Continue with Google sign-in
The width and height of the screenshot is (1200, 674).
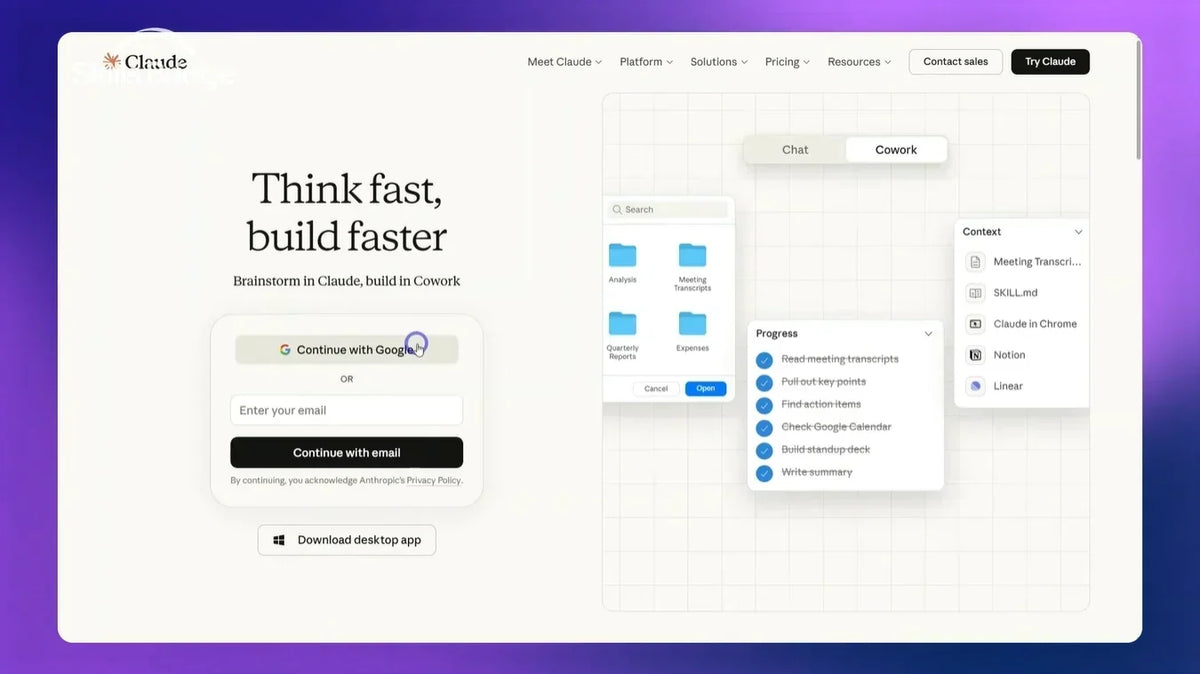point(346,350)
